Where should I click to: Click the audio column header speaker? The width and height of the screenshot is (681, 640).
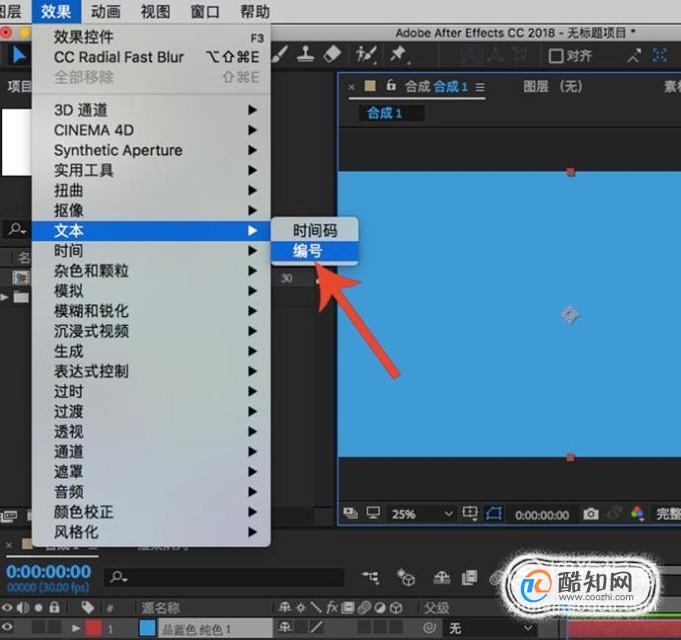[x=23, y=607]
